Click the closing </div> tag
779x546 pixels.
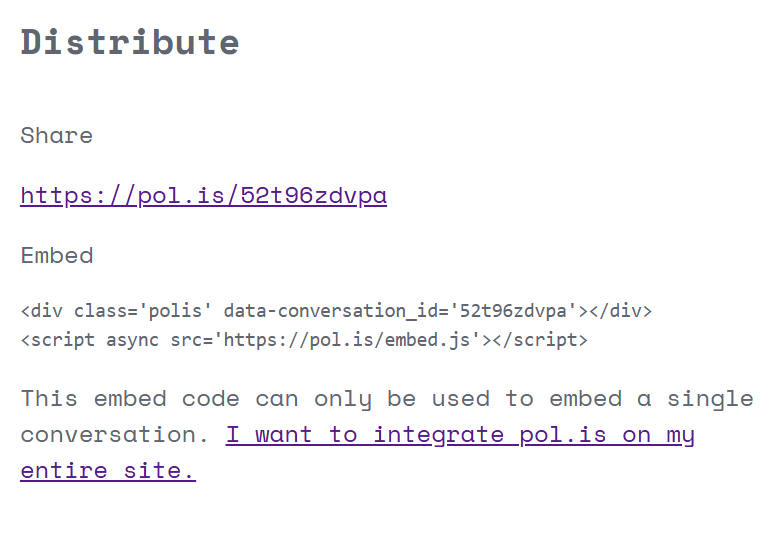tap(620, 311)
